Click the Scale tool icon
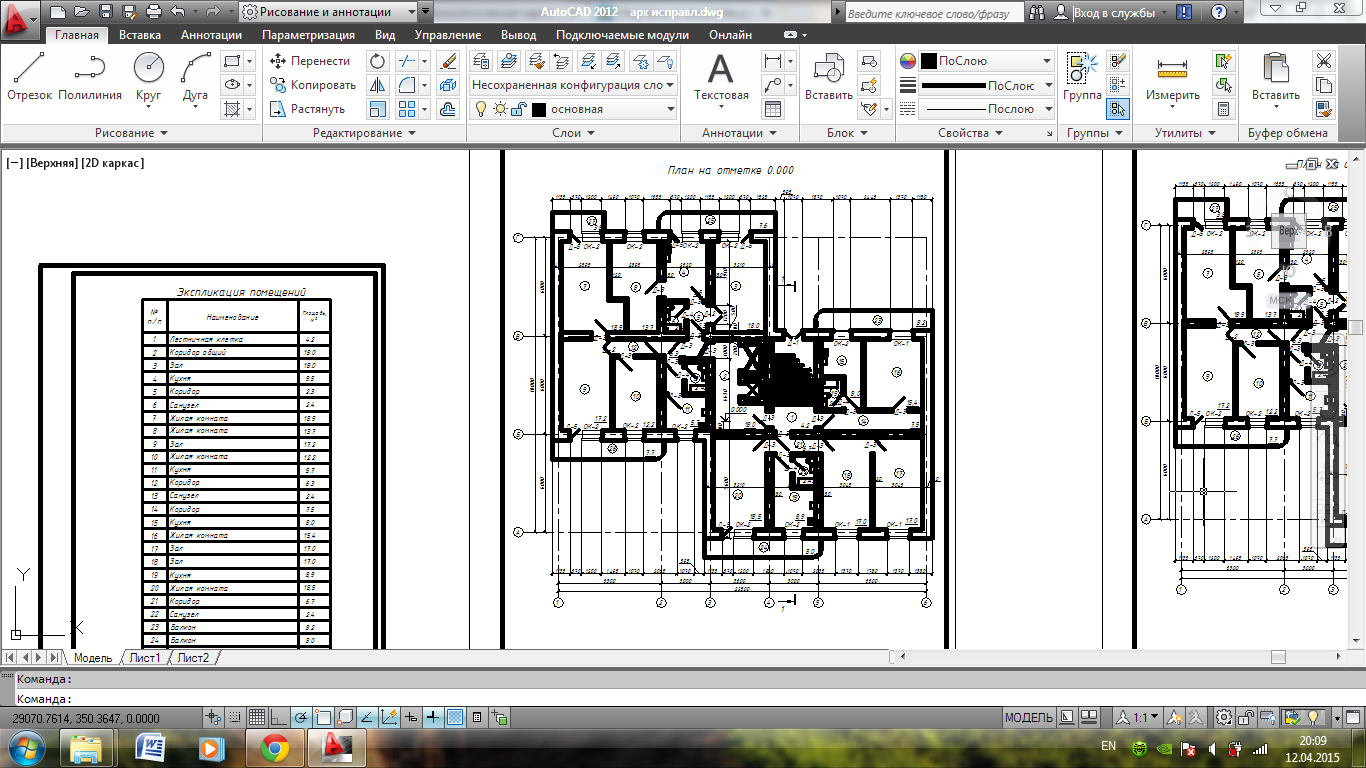Screen dimensions: 1366x768 (377, 109)
